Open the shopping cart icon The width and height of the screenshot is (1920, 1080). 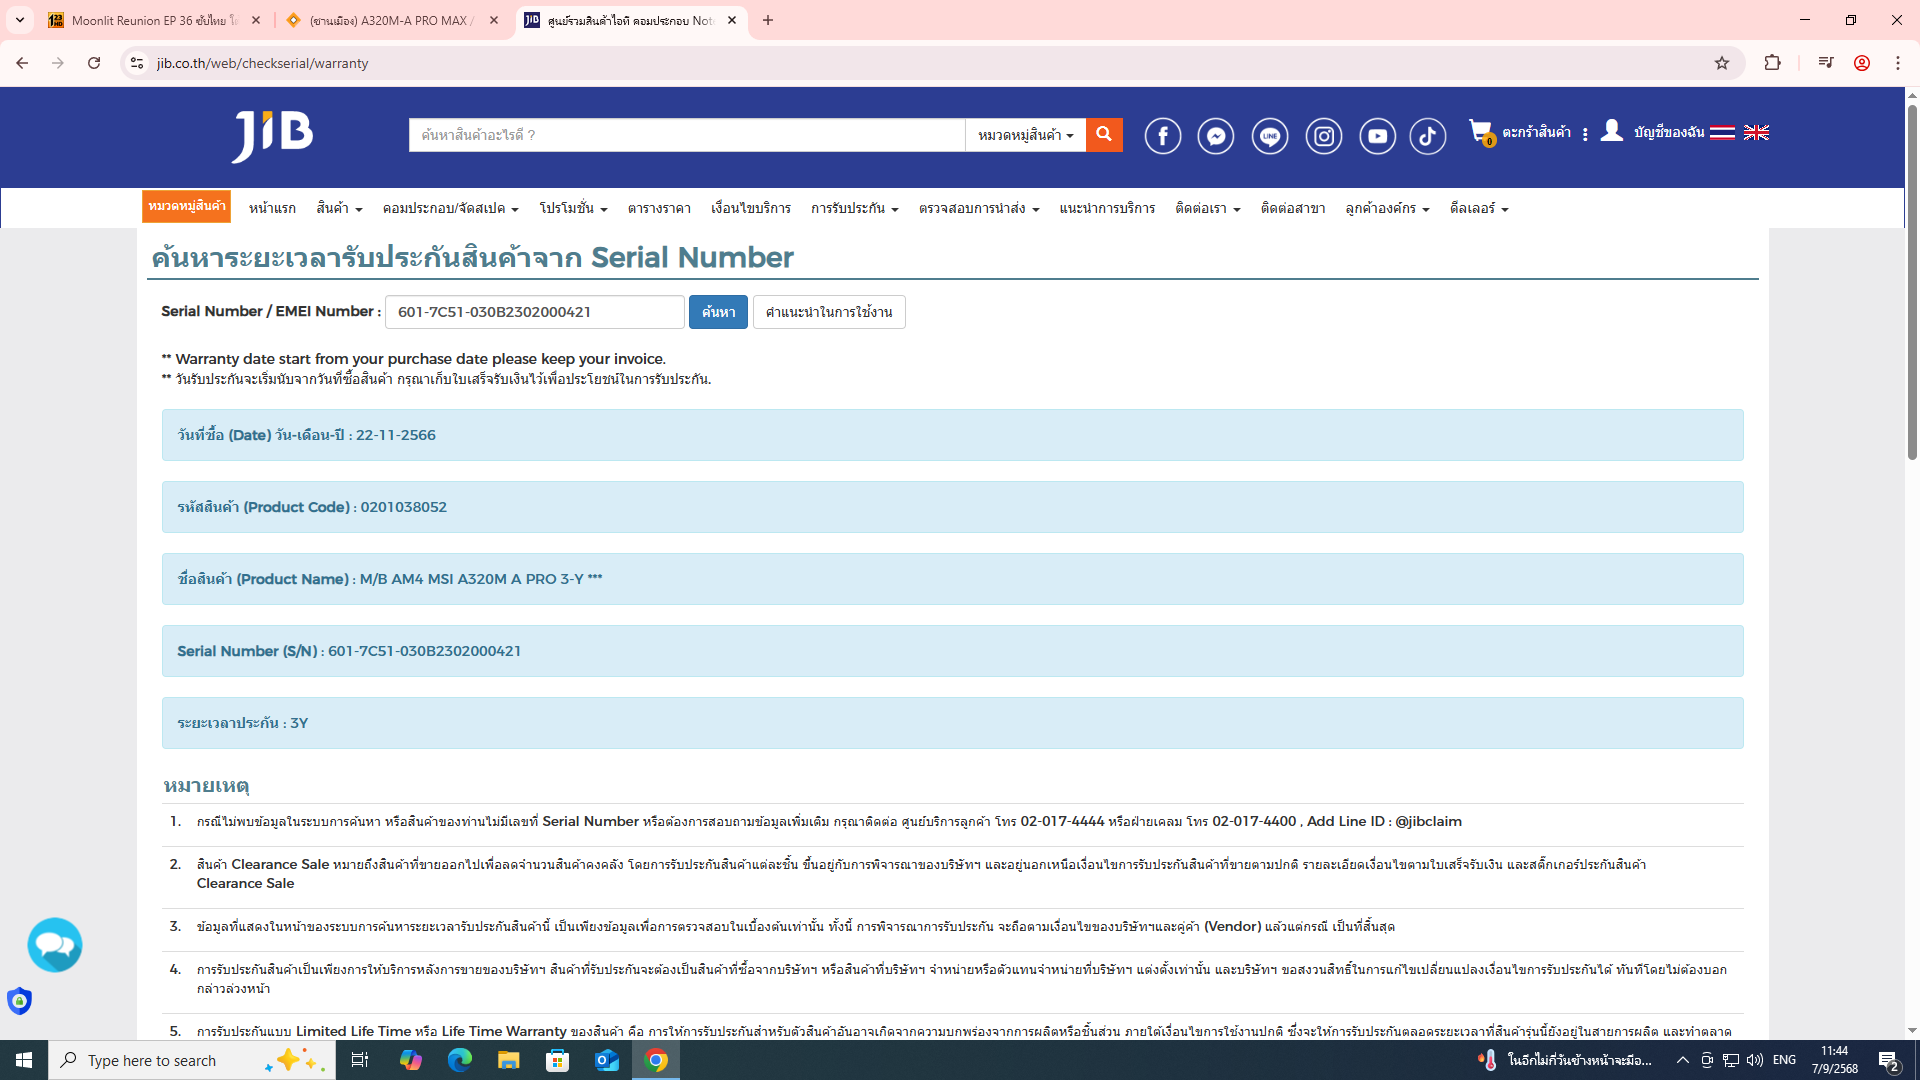[x=1481, y=132]
